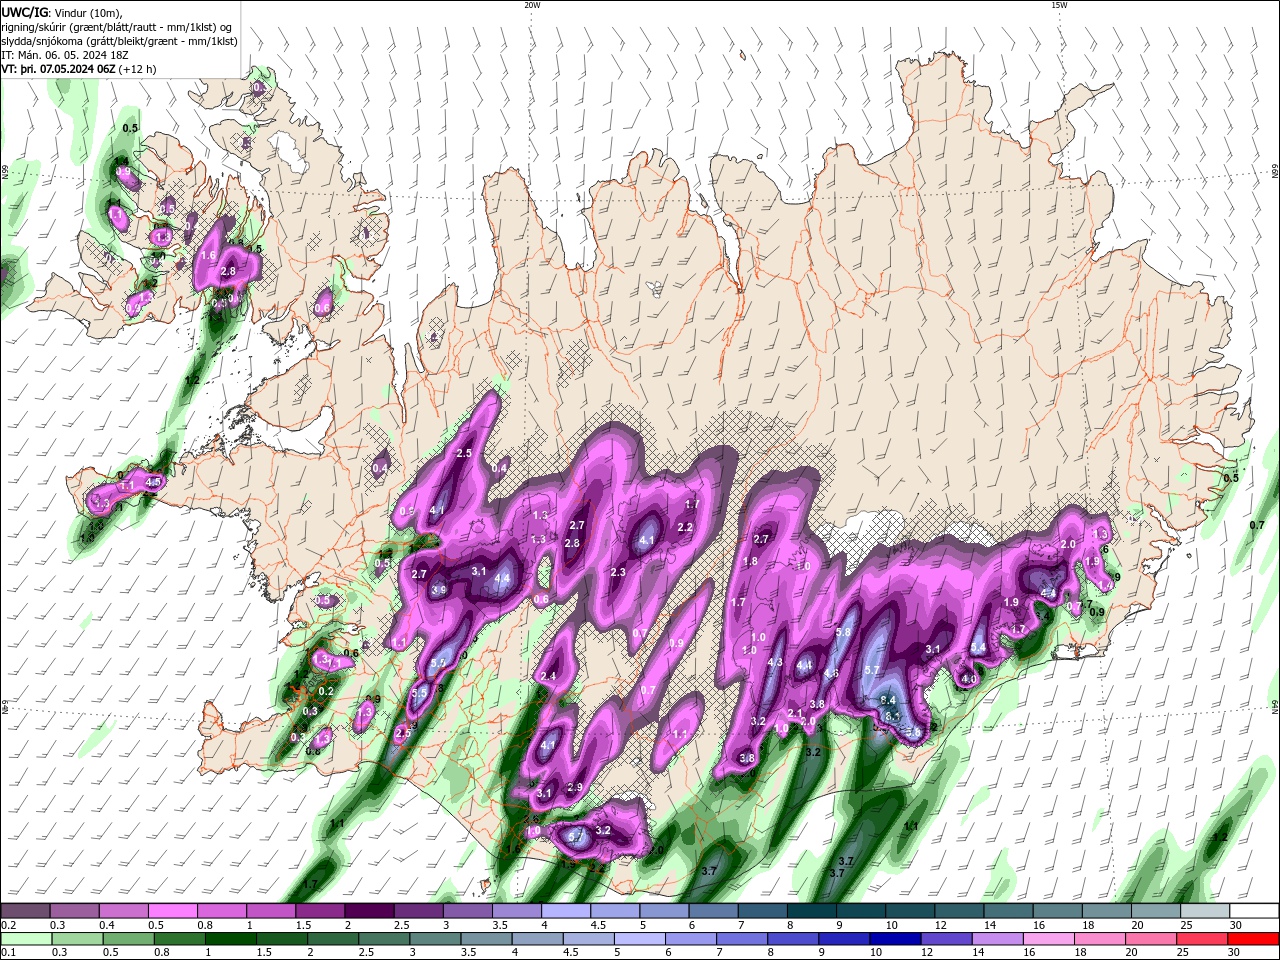Image resolution: width=1280 pixels, height=960 pixels.
Task: Pick the deep blue rain swatch between 10 and 12
Action: 897,938
